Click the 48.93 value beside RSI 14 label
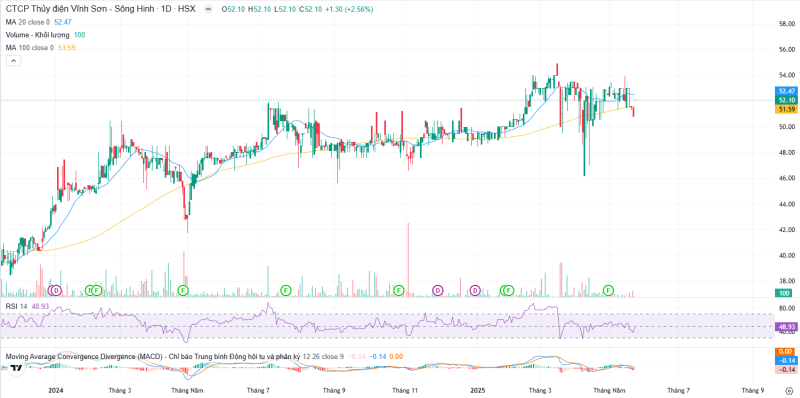This screenshot has width=800, height=398. click(x=40, y=306)
